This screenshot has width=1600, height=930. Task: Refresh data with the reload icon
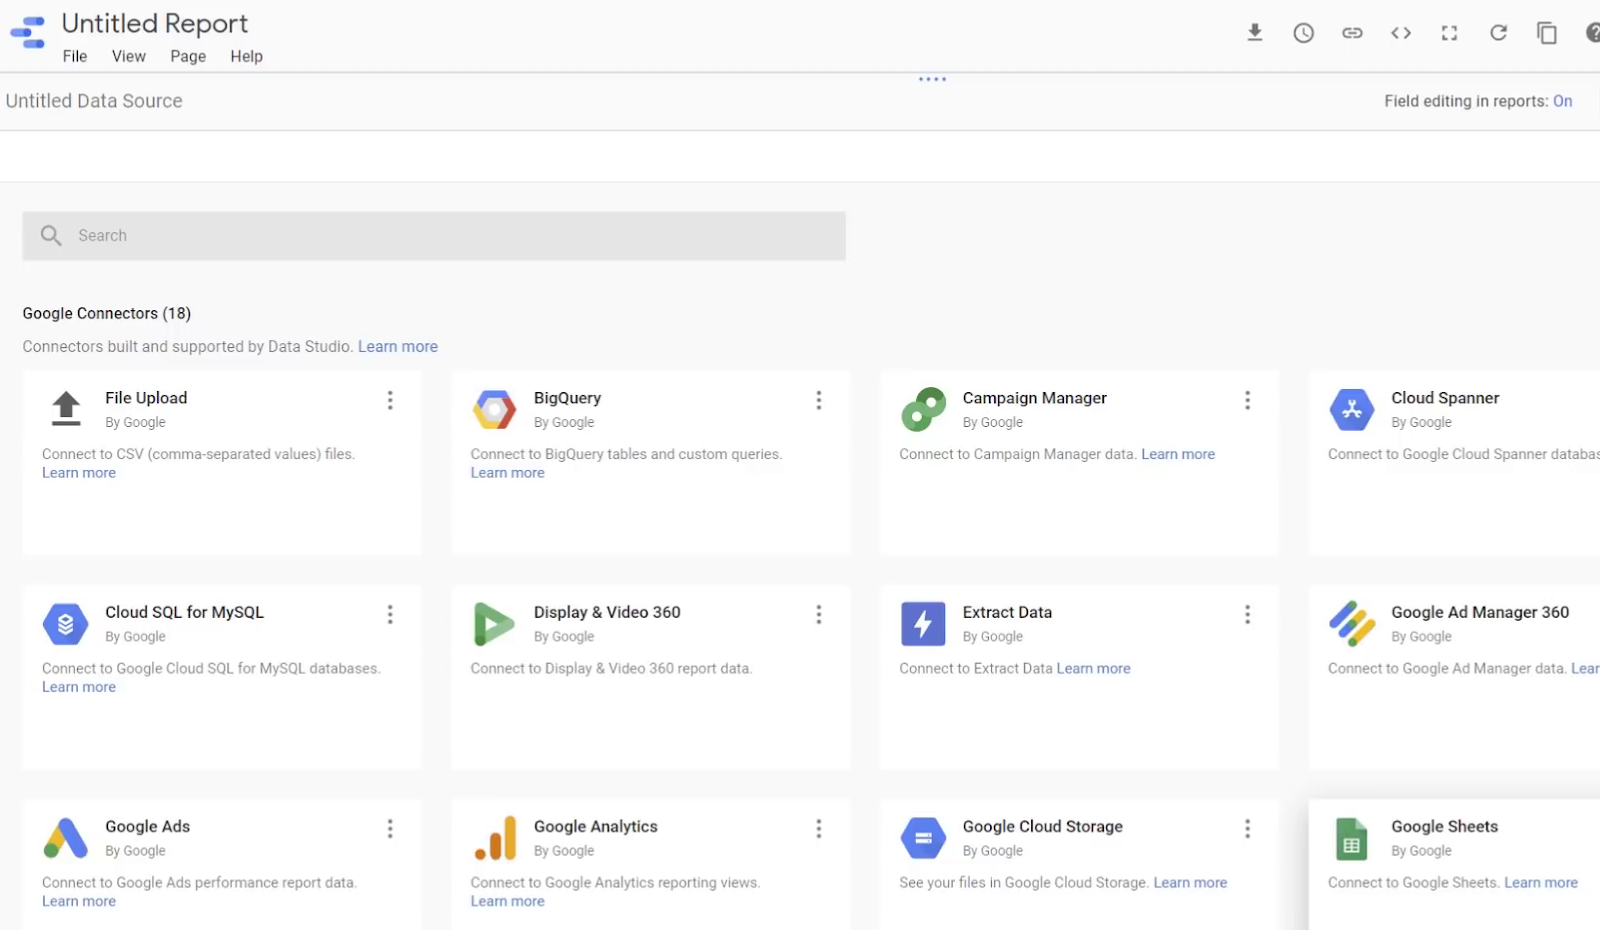click(1498, 33)
